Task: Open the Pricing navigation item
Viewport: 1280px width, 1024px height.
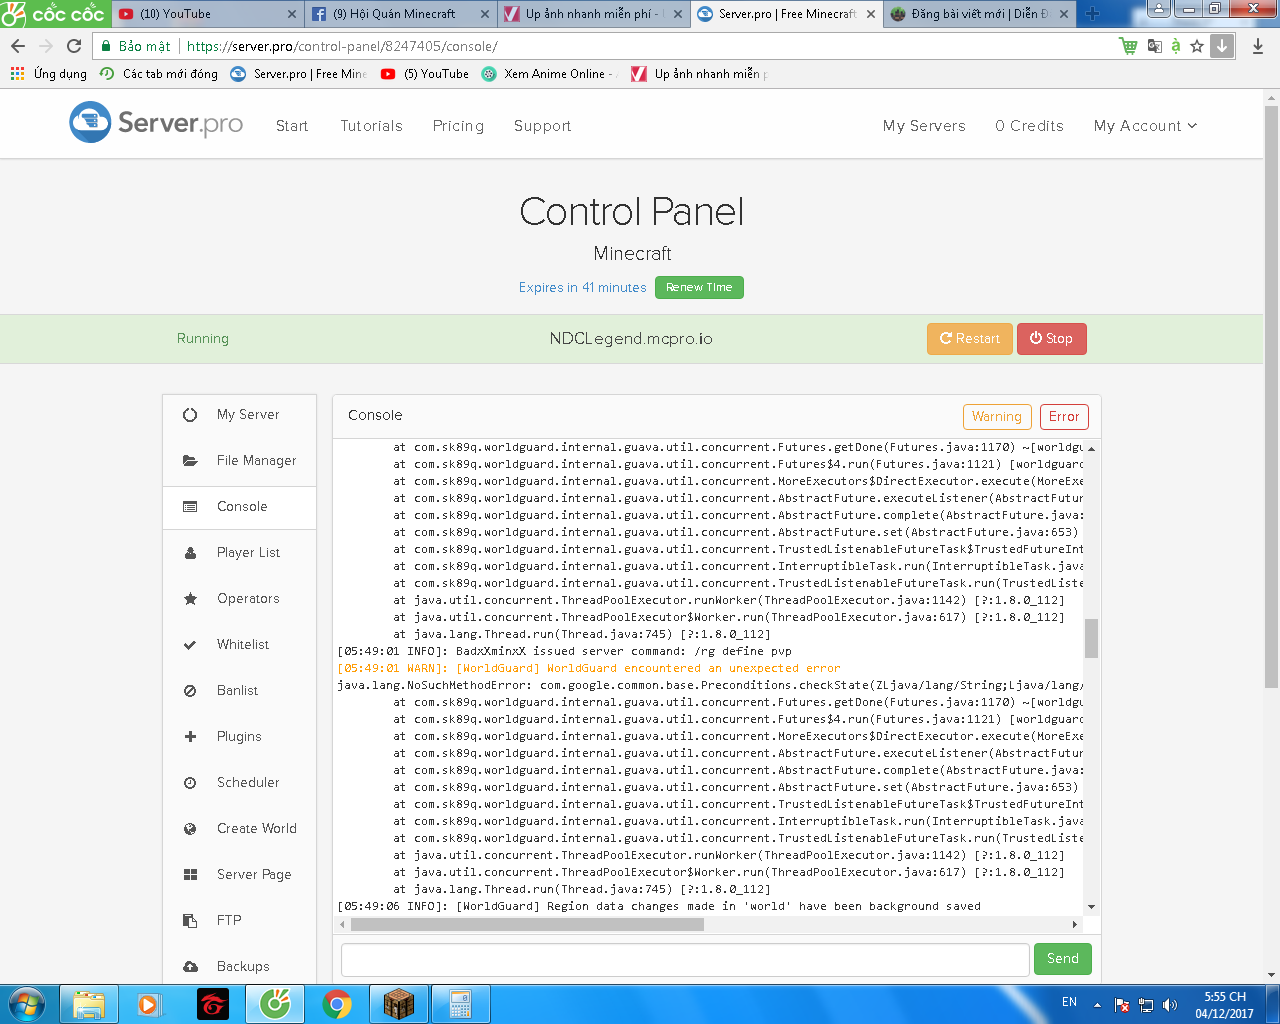Action: click(458, 126)
